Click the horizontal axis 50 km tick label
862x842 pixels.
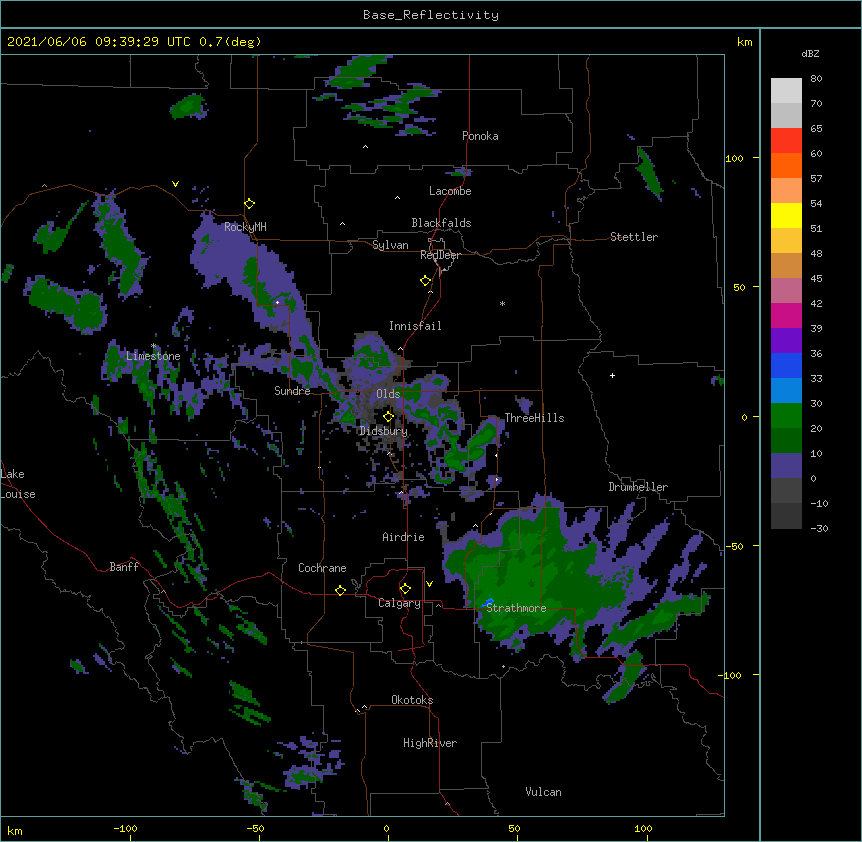(x=514, y=828)
